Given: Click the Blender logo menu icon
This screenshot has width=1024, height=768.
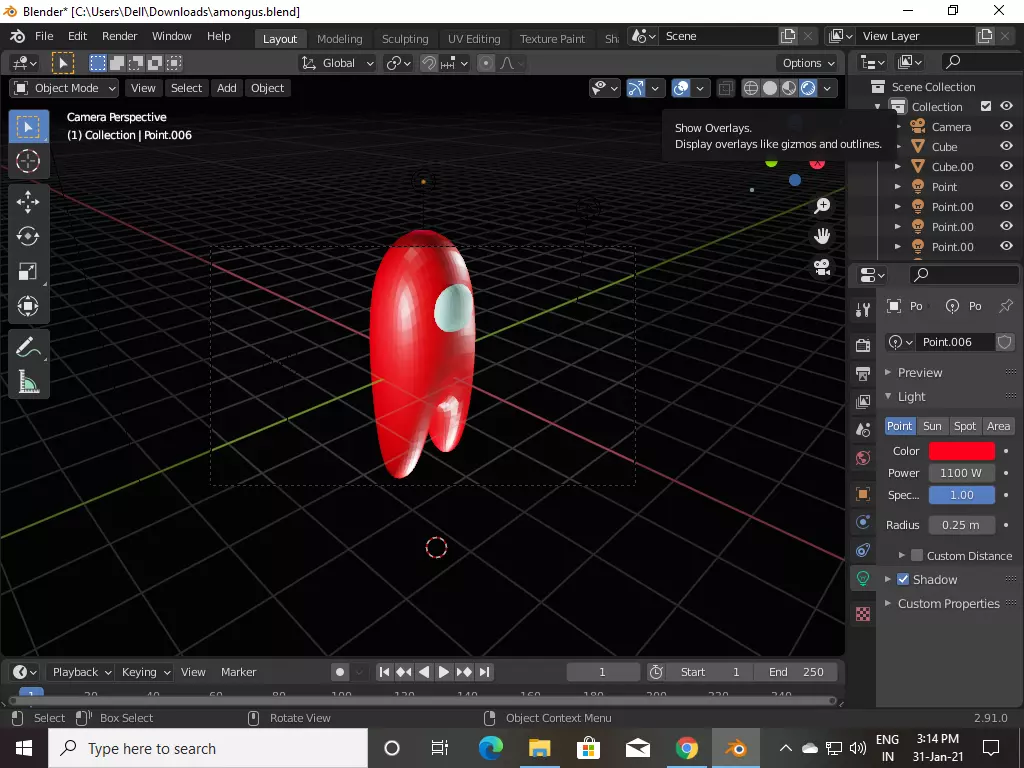Looking at the screenshot, I should tap(18, 36).
